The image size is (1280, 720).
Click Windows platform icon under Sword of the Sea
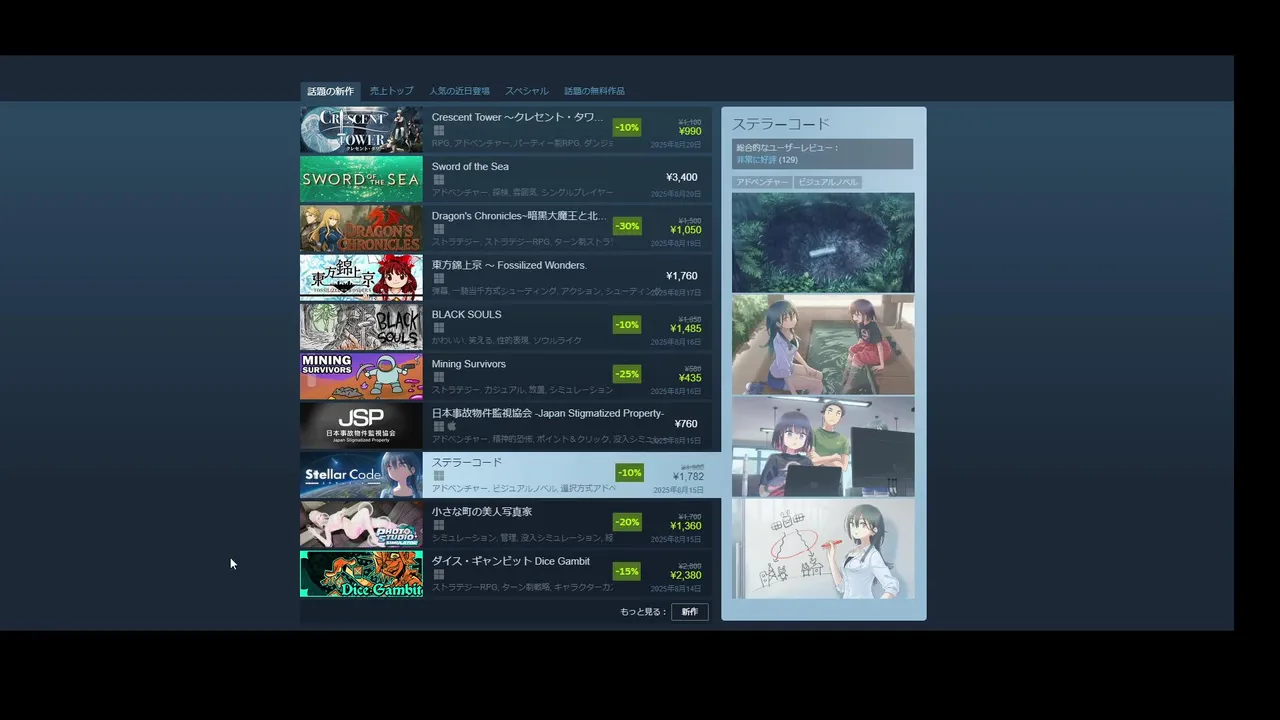point(438,180)
